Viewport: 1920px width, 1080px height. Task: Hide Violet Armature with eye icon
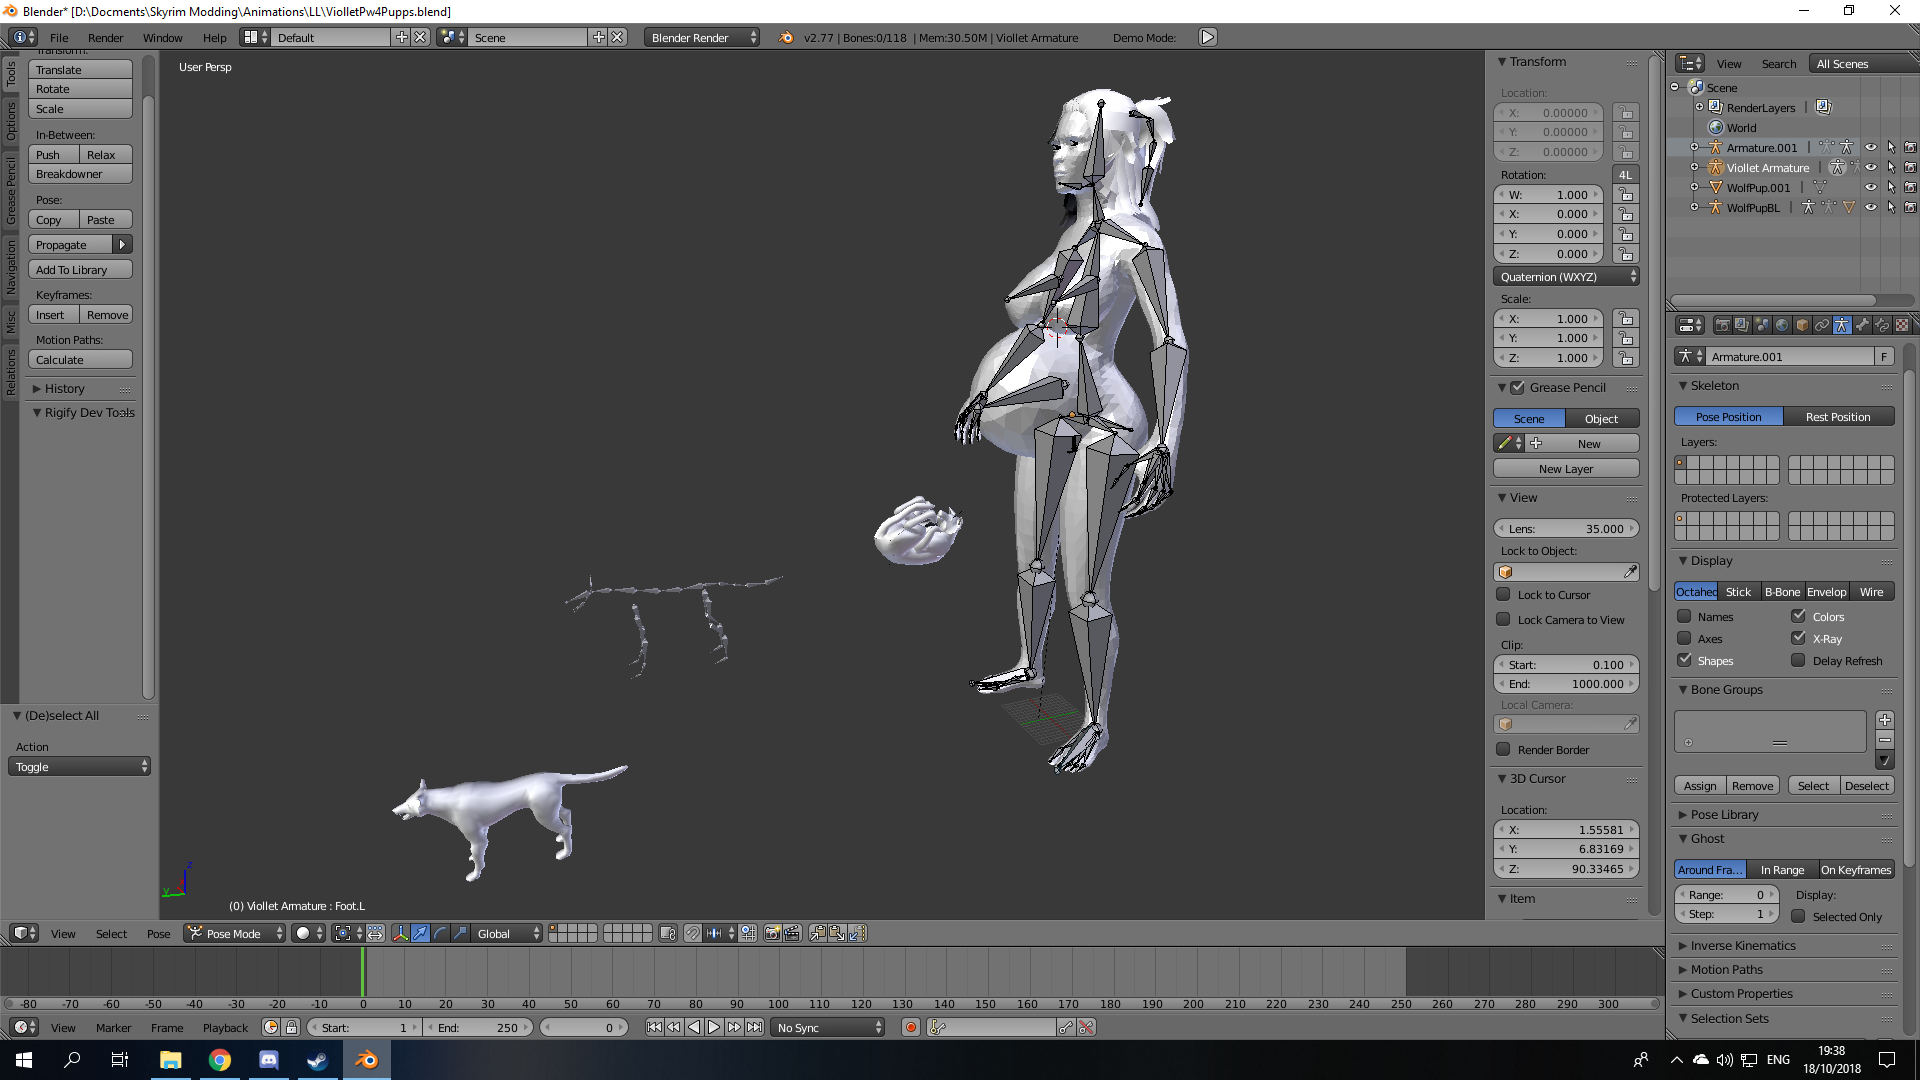click(x=1870, y=167)
